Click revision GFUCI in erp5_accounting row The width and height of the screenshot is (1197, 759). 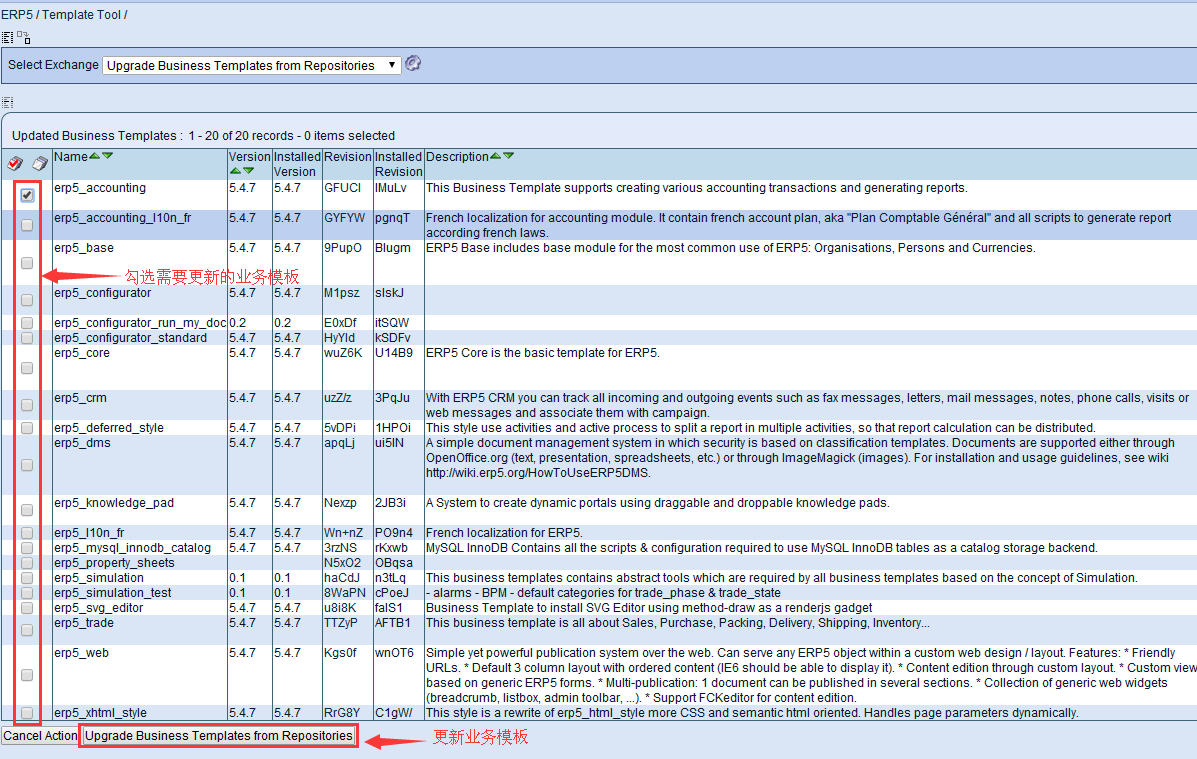tap(343, 188)
